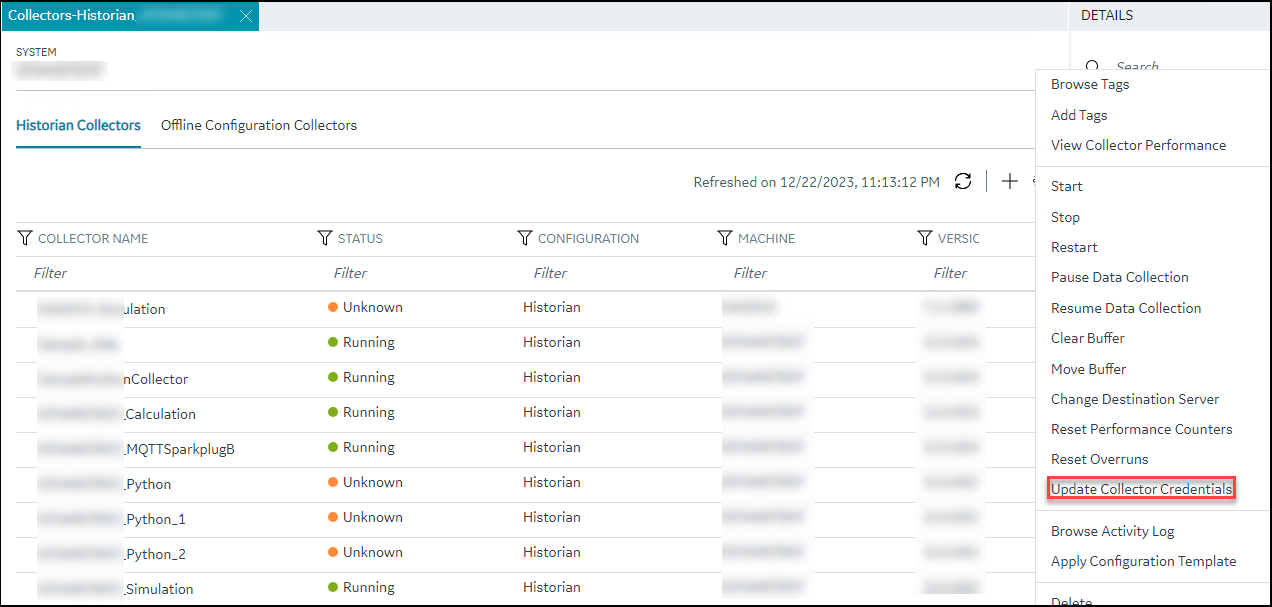
Task: Click the refreshed timestamp text
Action: (816, 182)
